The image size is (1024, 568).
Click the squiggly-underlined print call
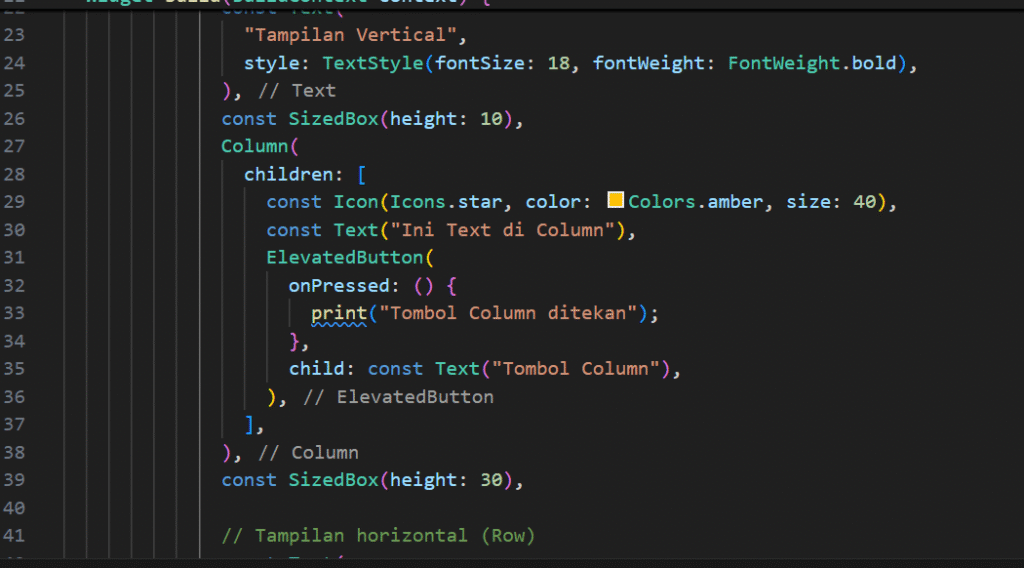[x=339, y=313]
